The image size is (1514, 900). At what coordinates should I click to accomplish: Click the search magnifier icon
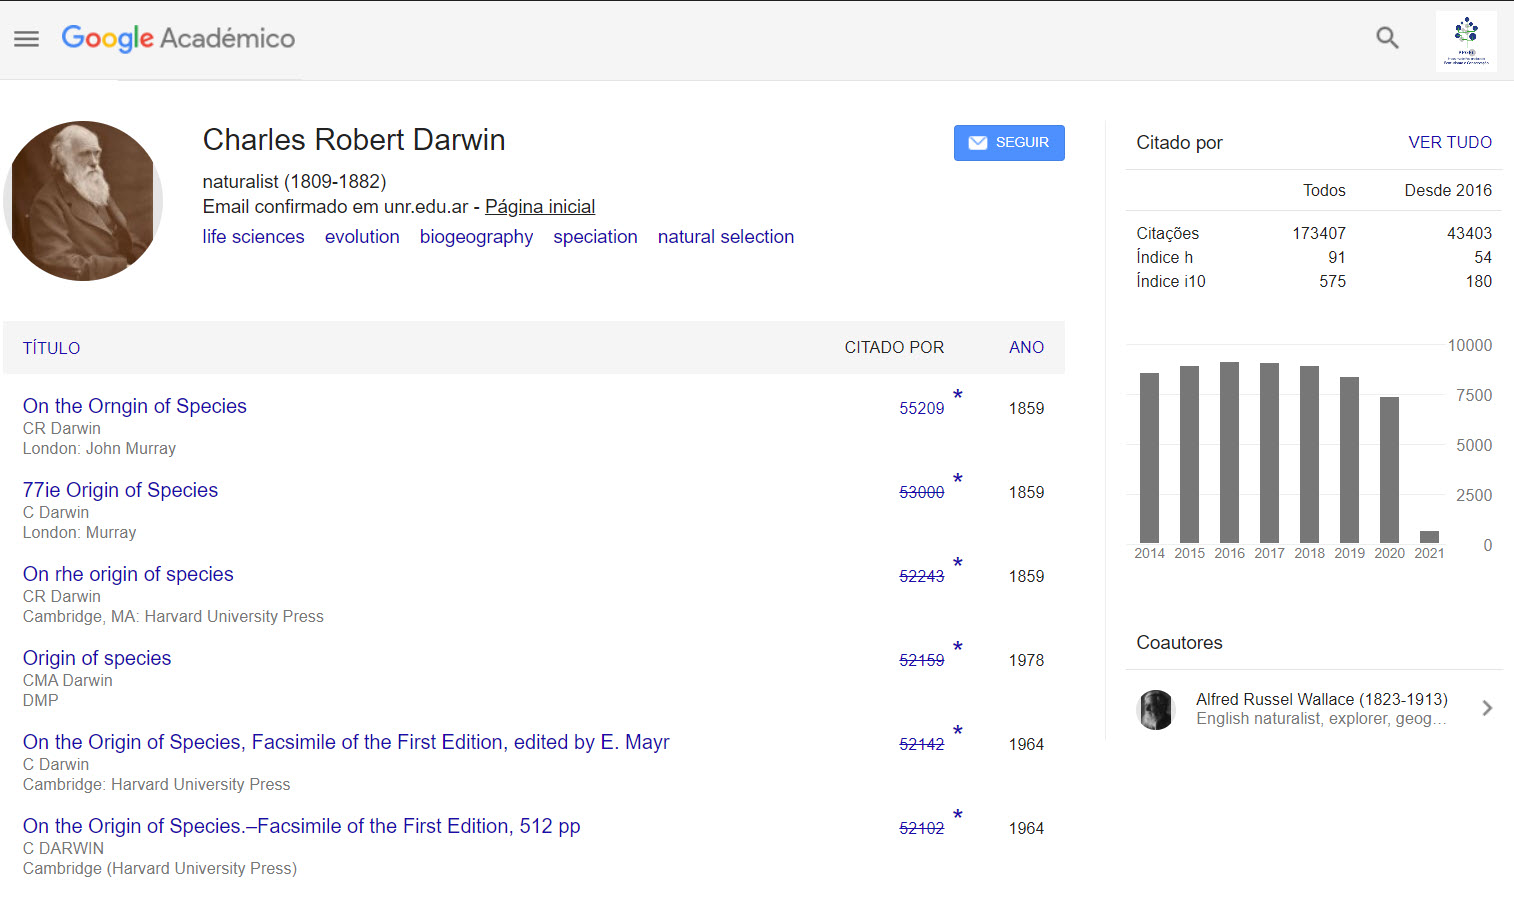pyautogui.click(x=1387, y=38)
